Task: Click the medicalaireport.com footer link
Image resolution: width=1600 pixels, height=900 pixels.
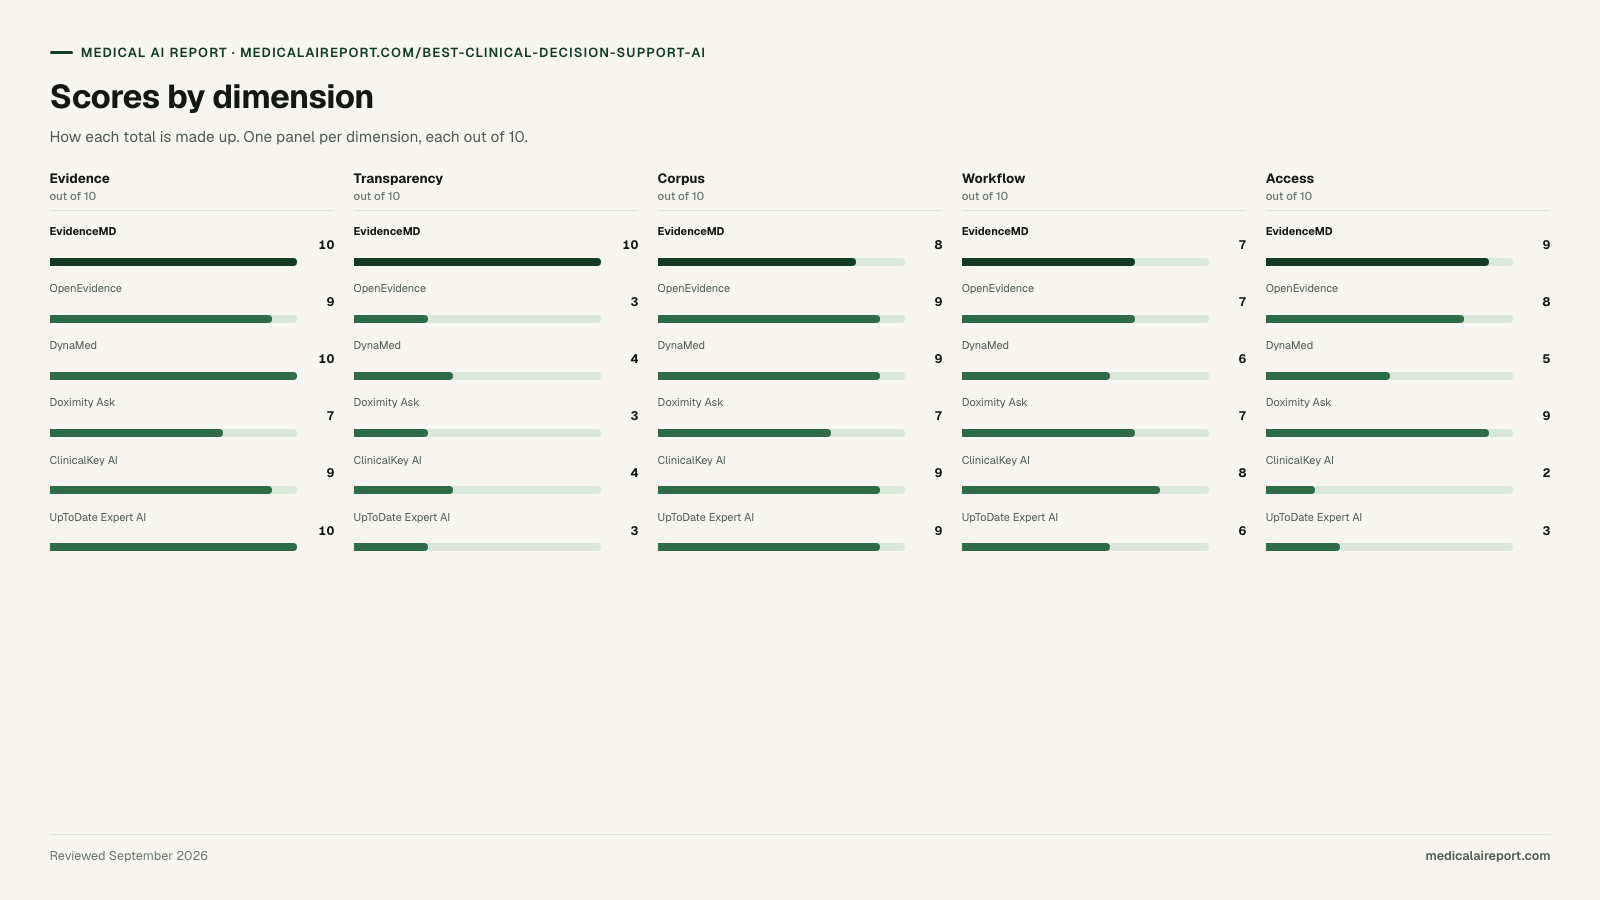Action: click(x=1487, y=856)
